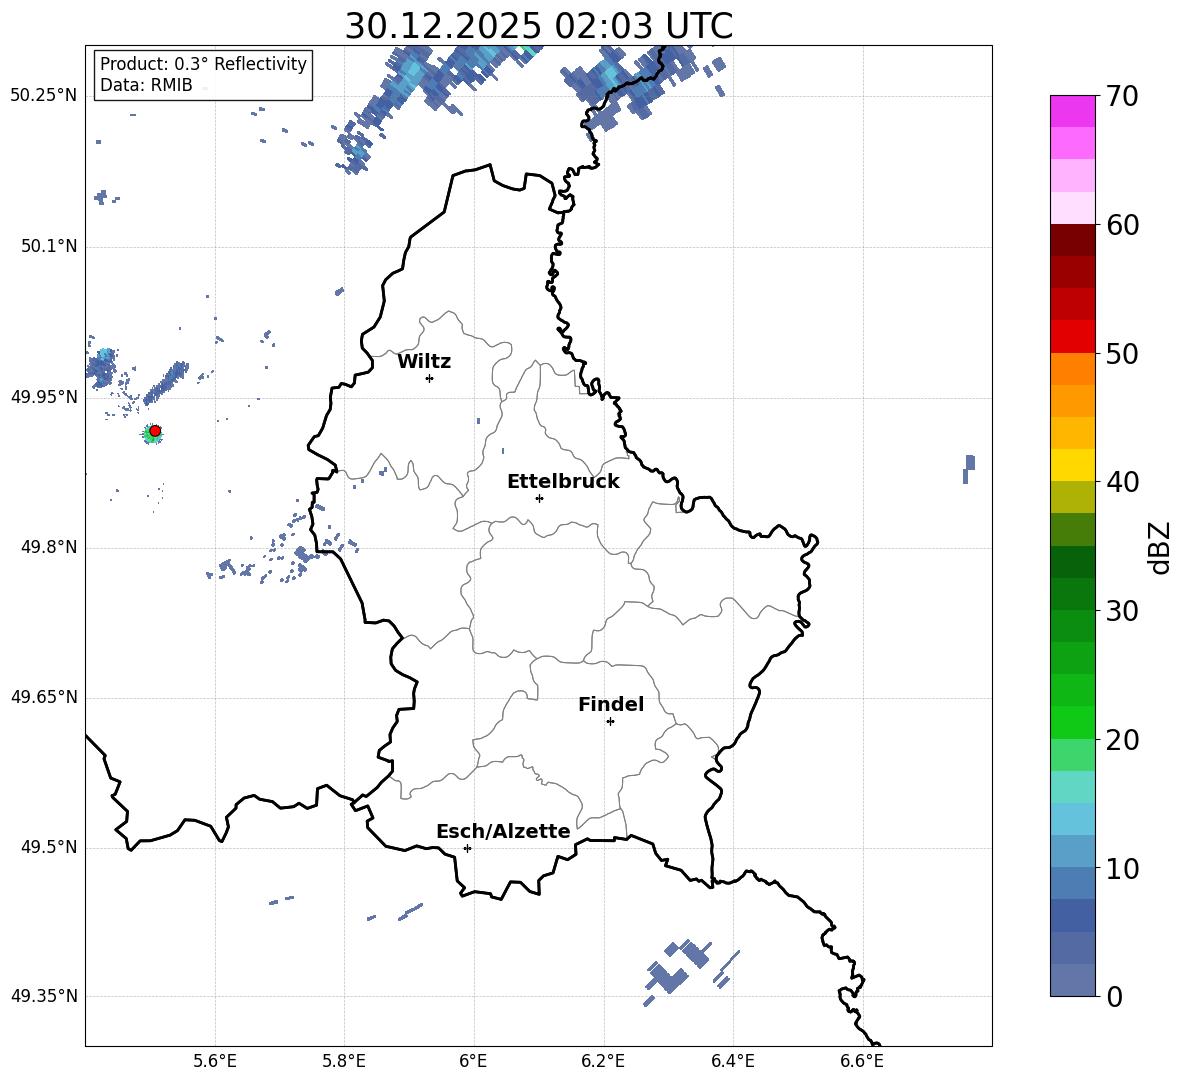Viewport: 1184px width, 1081px height.
Task: Click the colorbar tick value 60
Action: [x=1122, y=225]
